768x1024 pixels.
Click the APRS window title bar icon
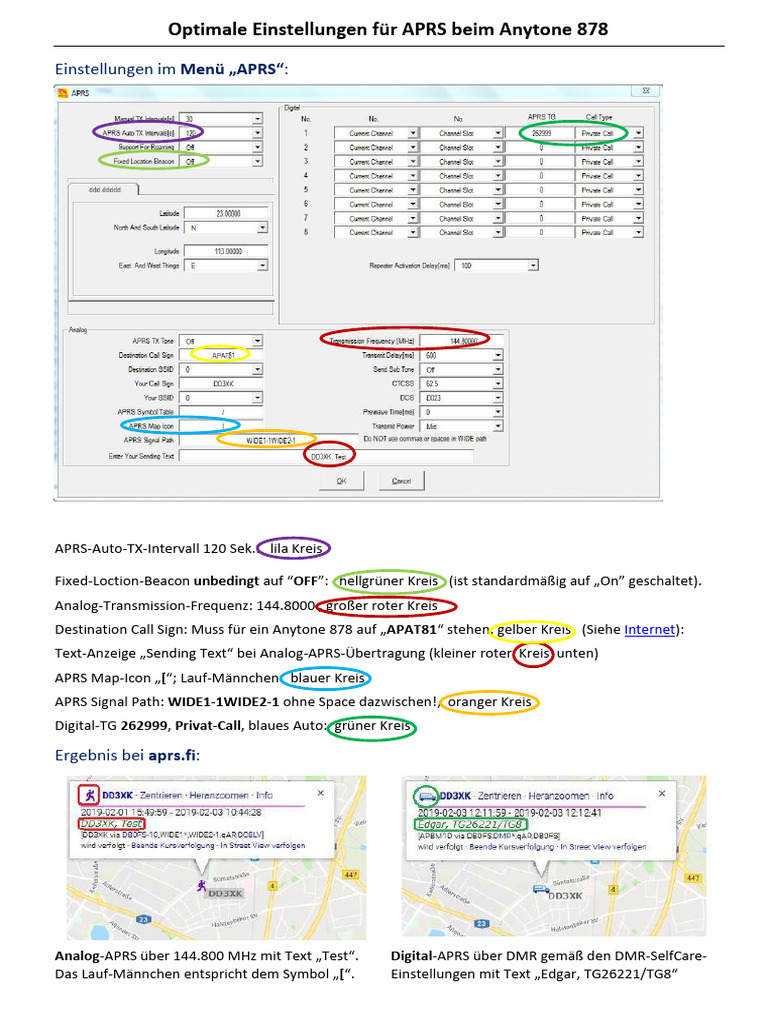pyautogui.click(x=63, y=93)
